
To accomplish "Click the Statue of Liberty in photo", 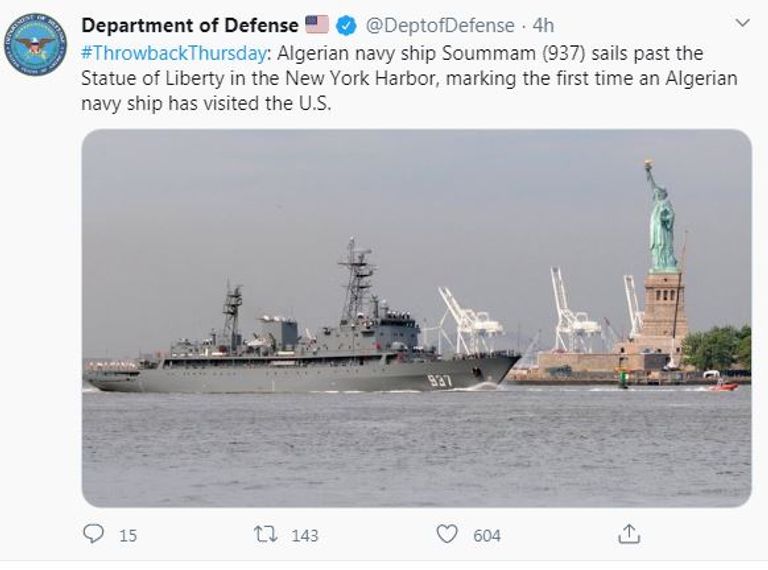I will (660, 225).
